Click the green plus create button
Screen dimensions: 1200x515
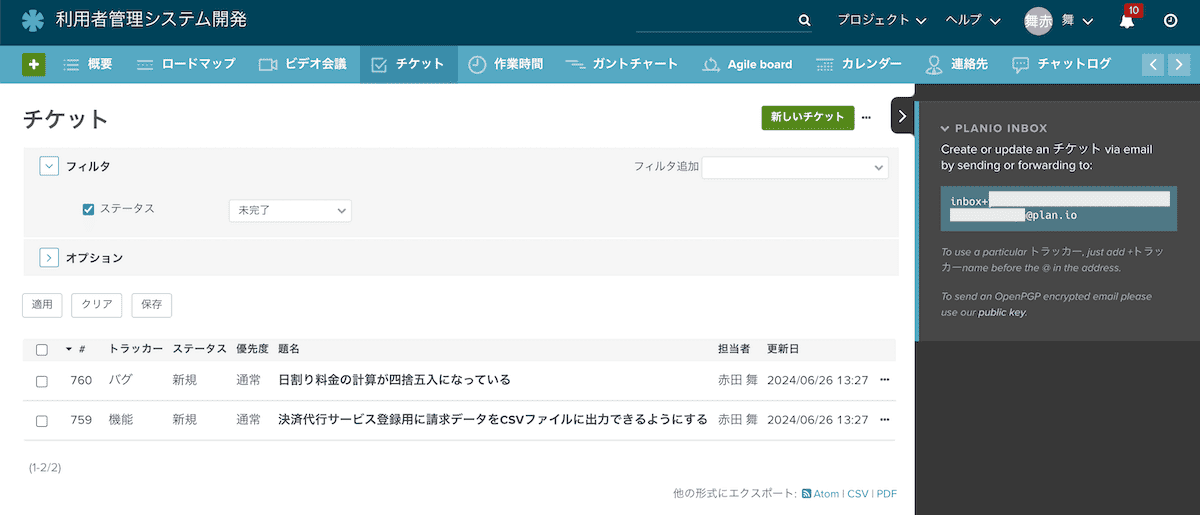(34, 64)
